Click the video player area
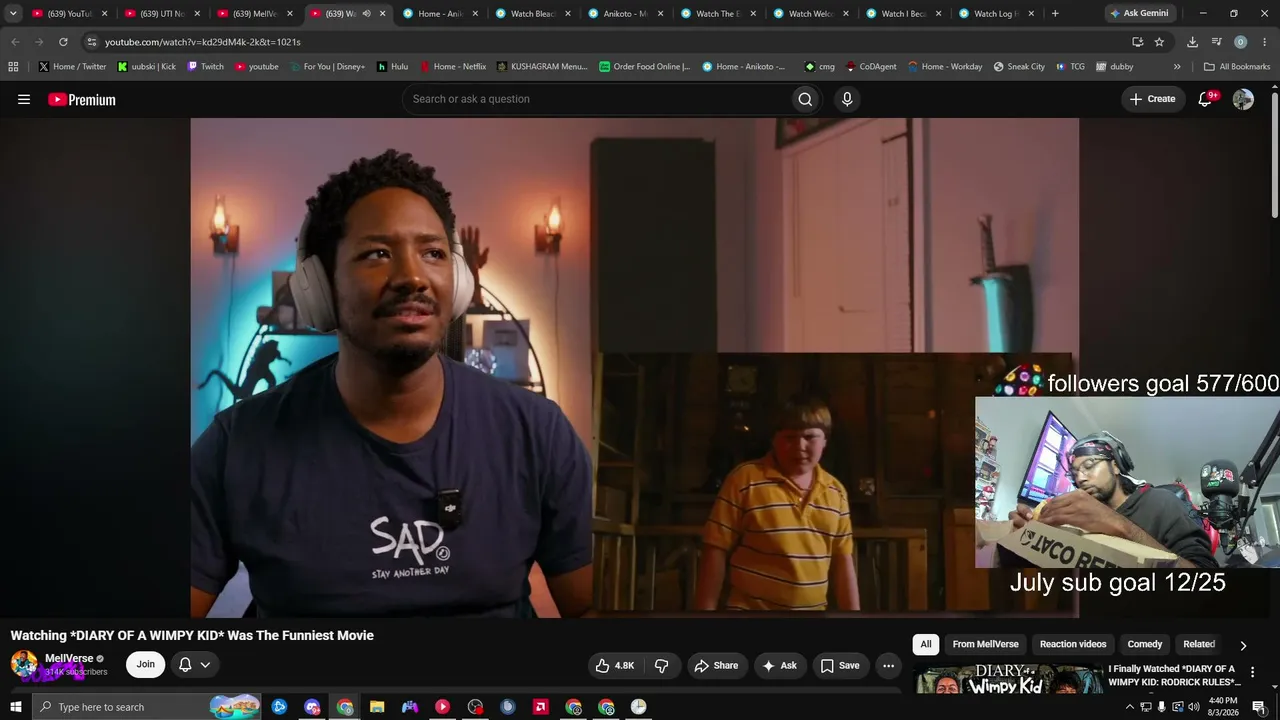Screen dimensions: 1280x720 (x=634, y=367)
